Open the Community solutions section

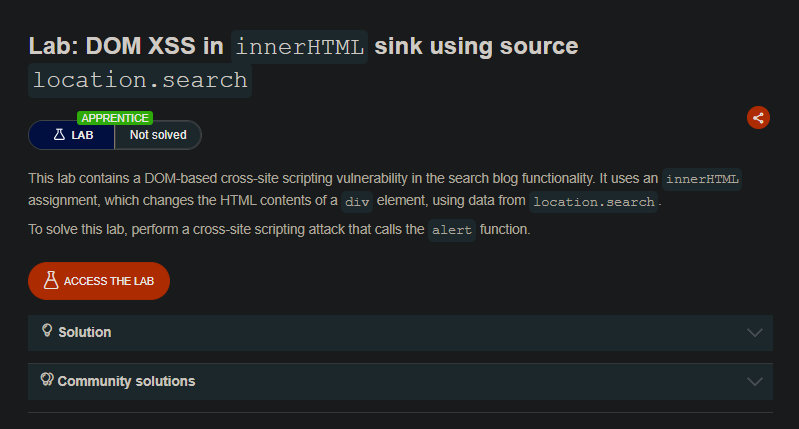point(401,382)
